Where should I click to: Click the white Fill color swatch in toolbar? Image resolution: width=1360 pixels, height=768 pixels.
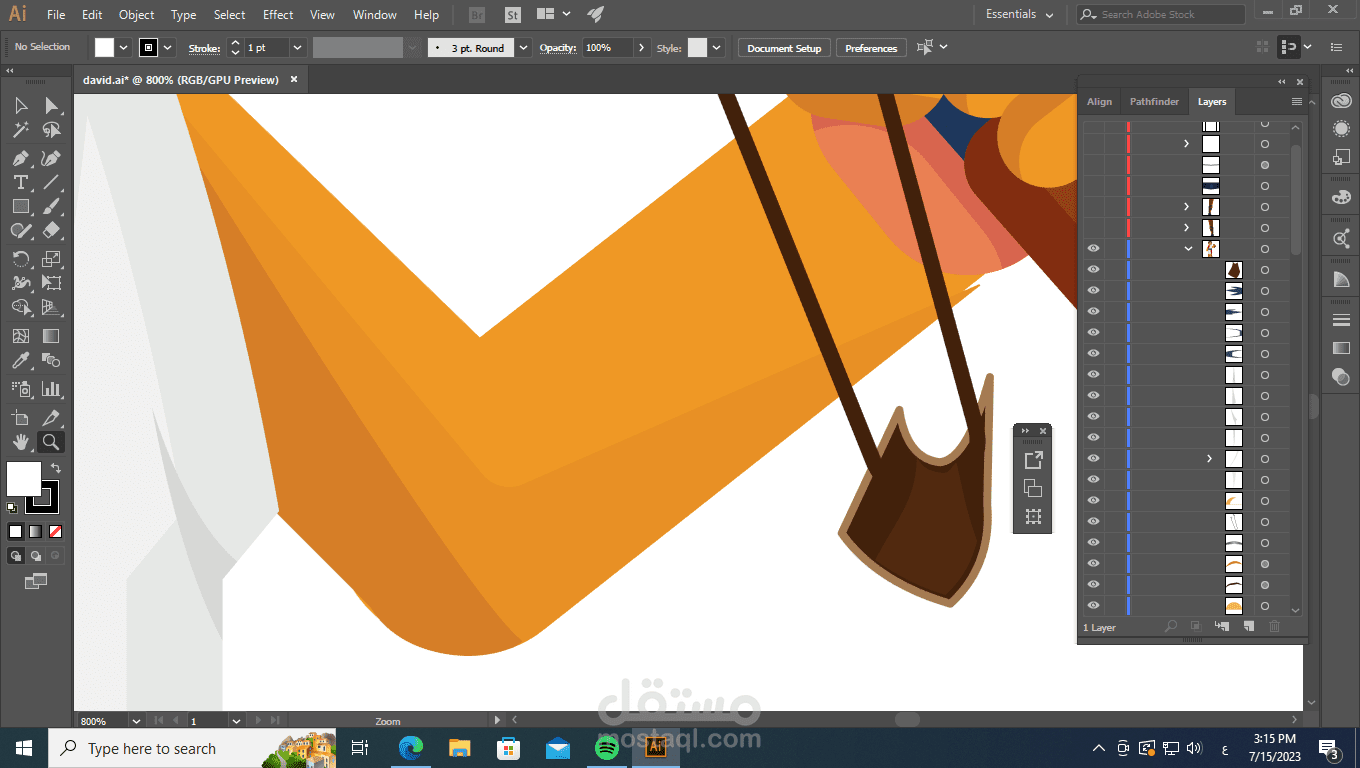[24, 479]
